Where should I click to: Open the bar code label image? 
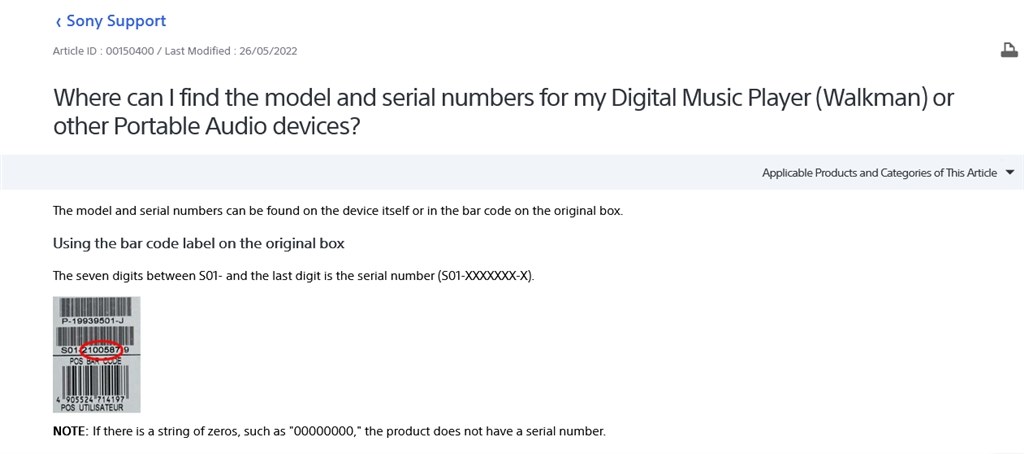[97, 355]
